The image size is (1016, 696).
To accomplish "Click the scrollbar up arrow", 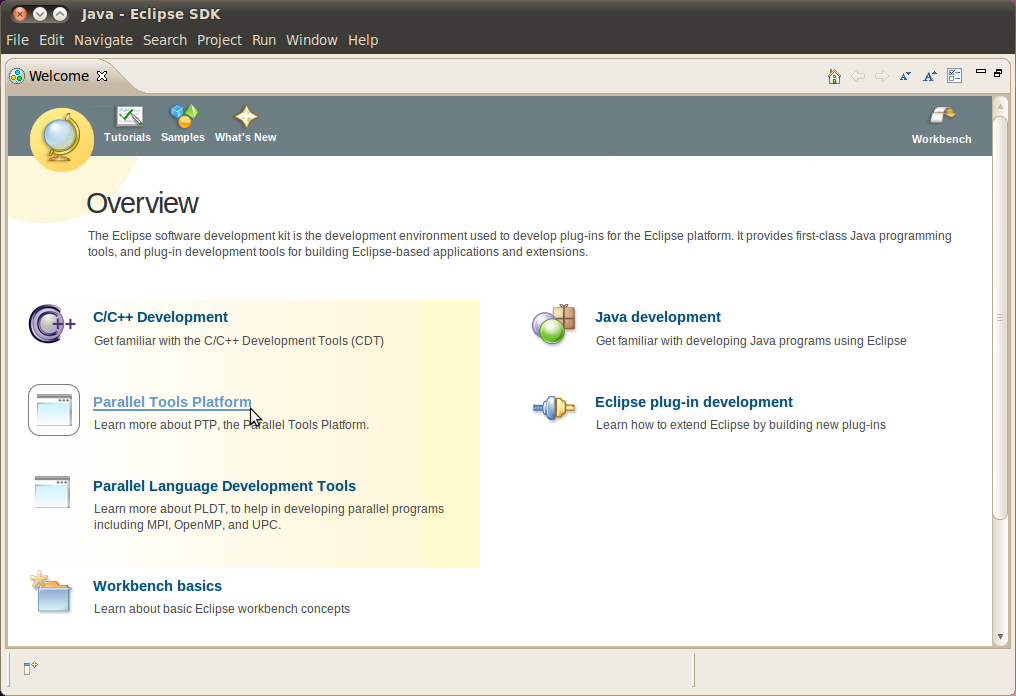I will 1000,106.
